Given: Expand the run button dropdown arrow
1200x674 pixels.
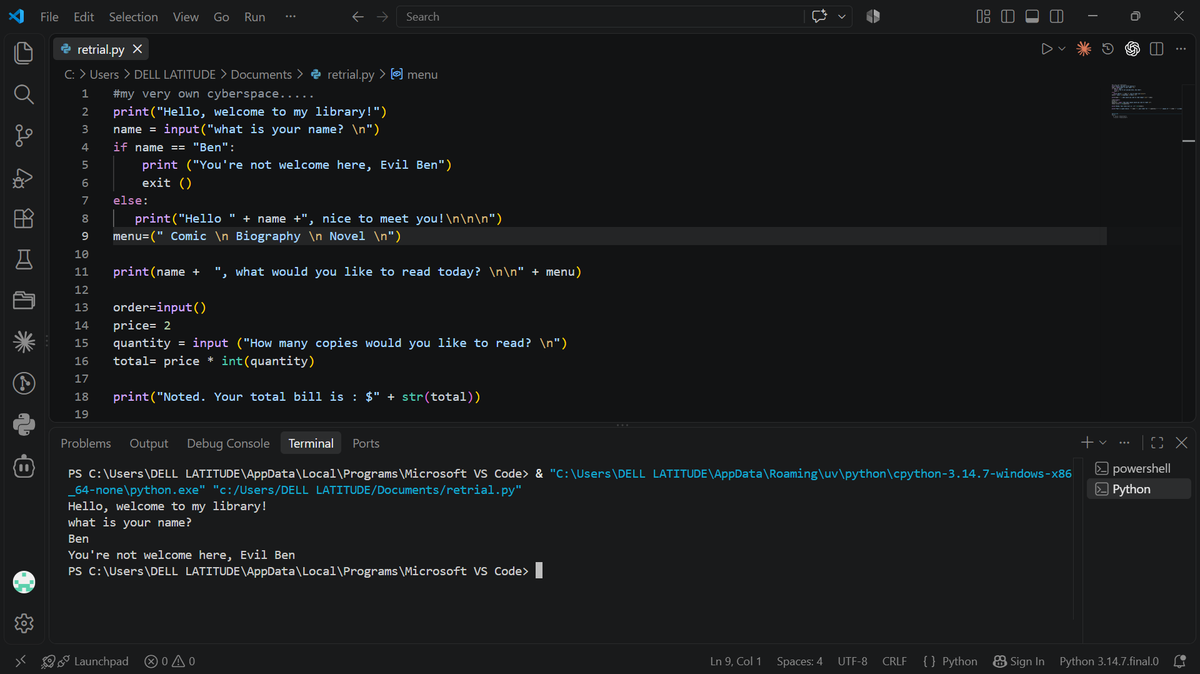Looking at the screenshot, I should click(1062, 49).
